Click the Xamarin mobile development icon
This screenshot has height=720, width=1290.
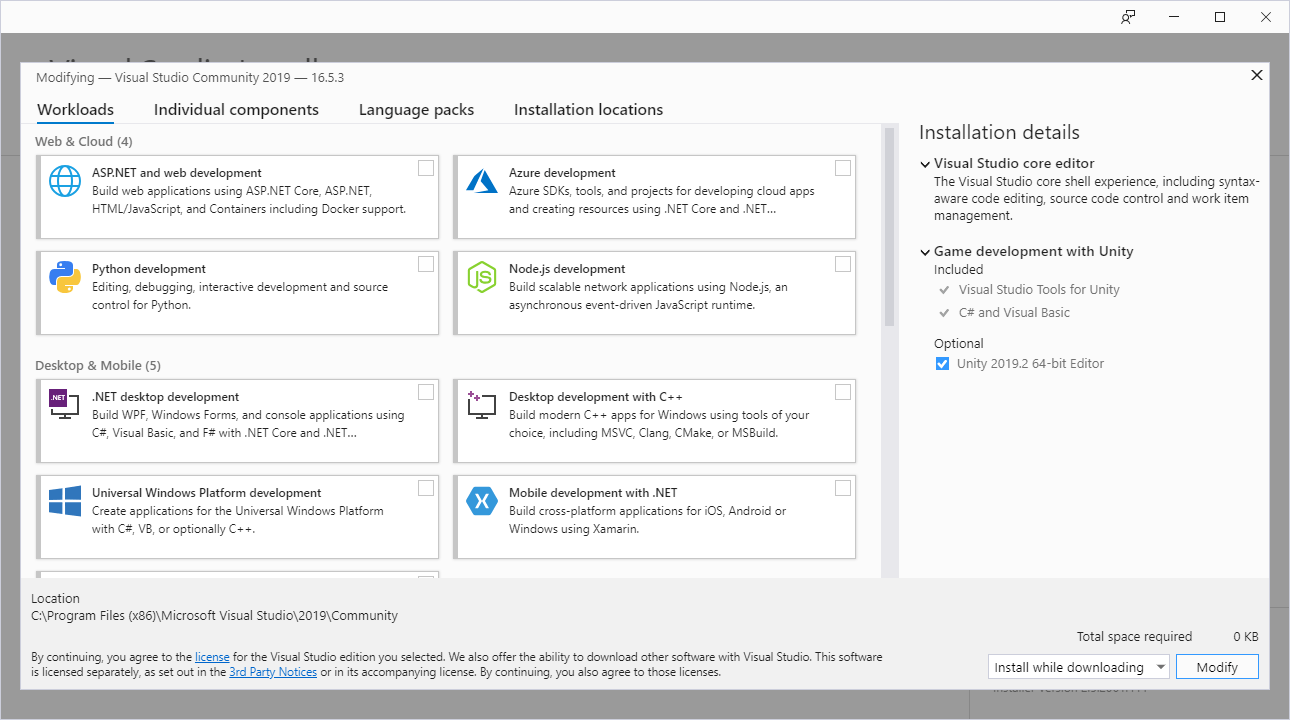[482, 501]
